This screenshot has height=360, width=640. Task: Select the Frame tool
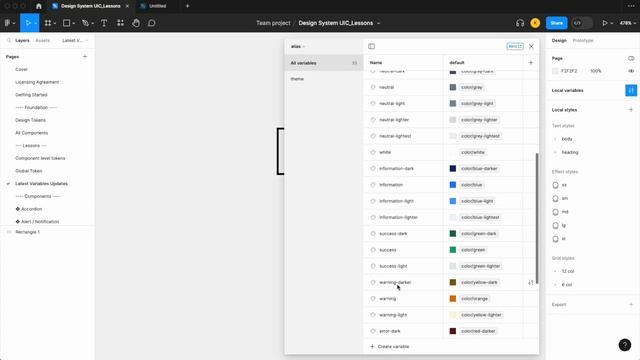point(48,23)
